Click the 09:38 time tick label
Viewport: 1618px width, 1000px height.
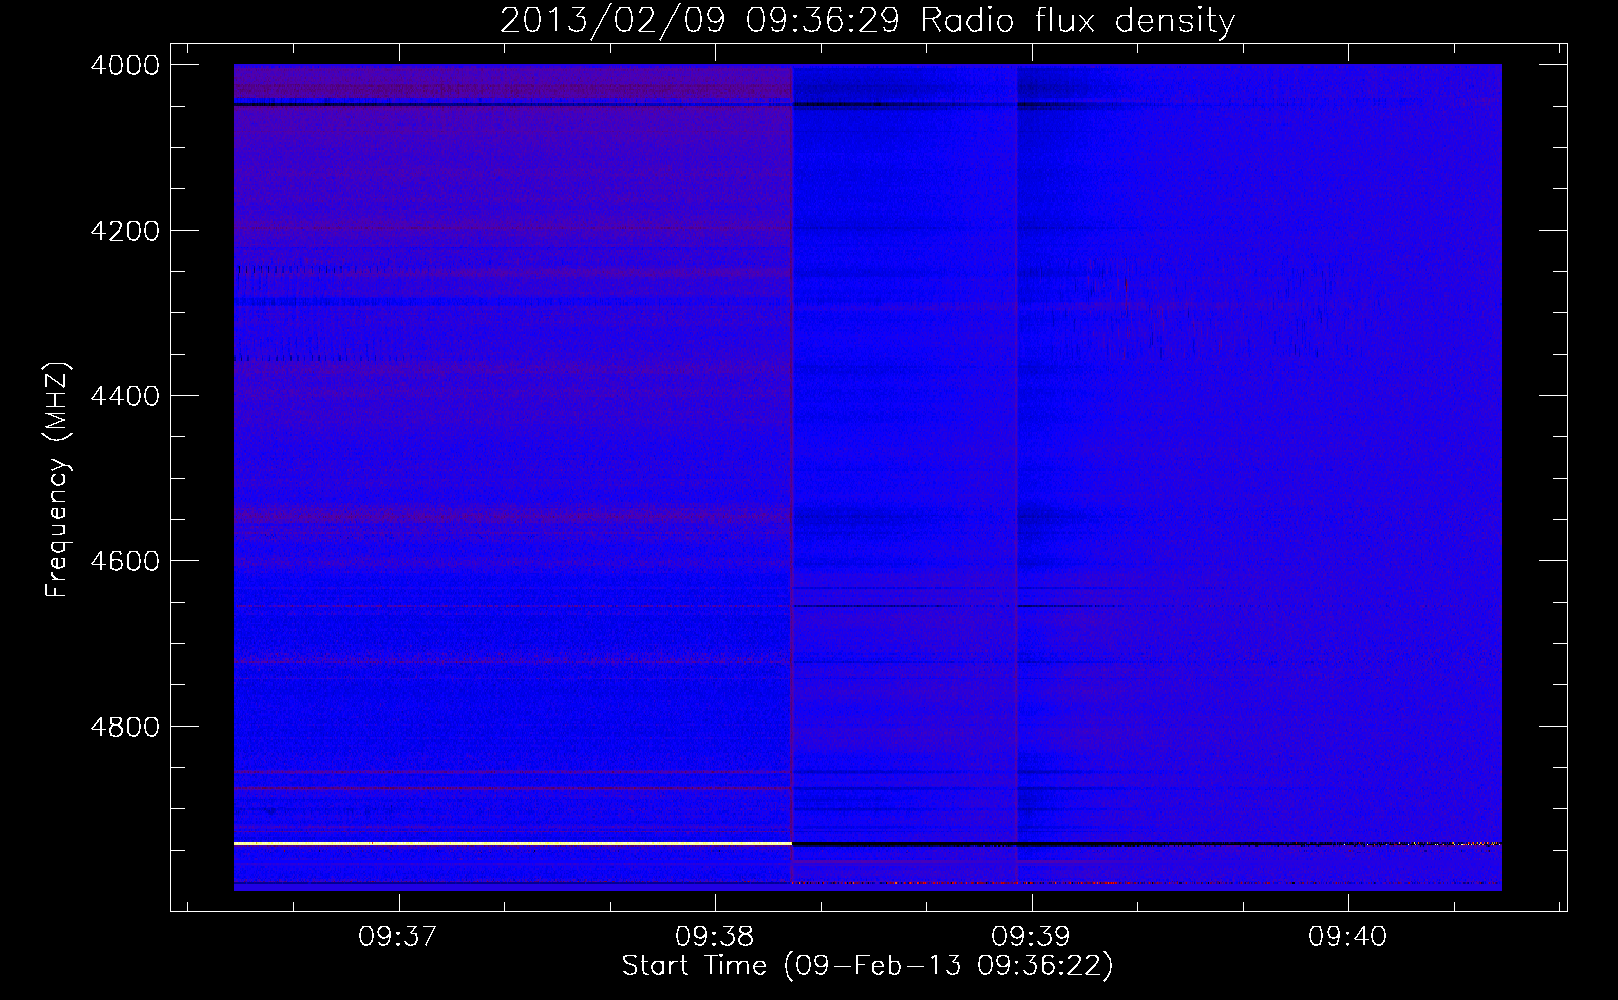714,937
